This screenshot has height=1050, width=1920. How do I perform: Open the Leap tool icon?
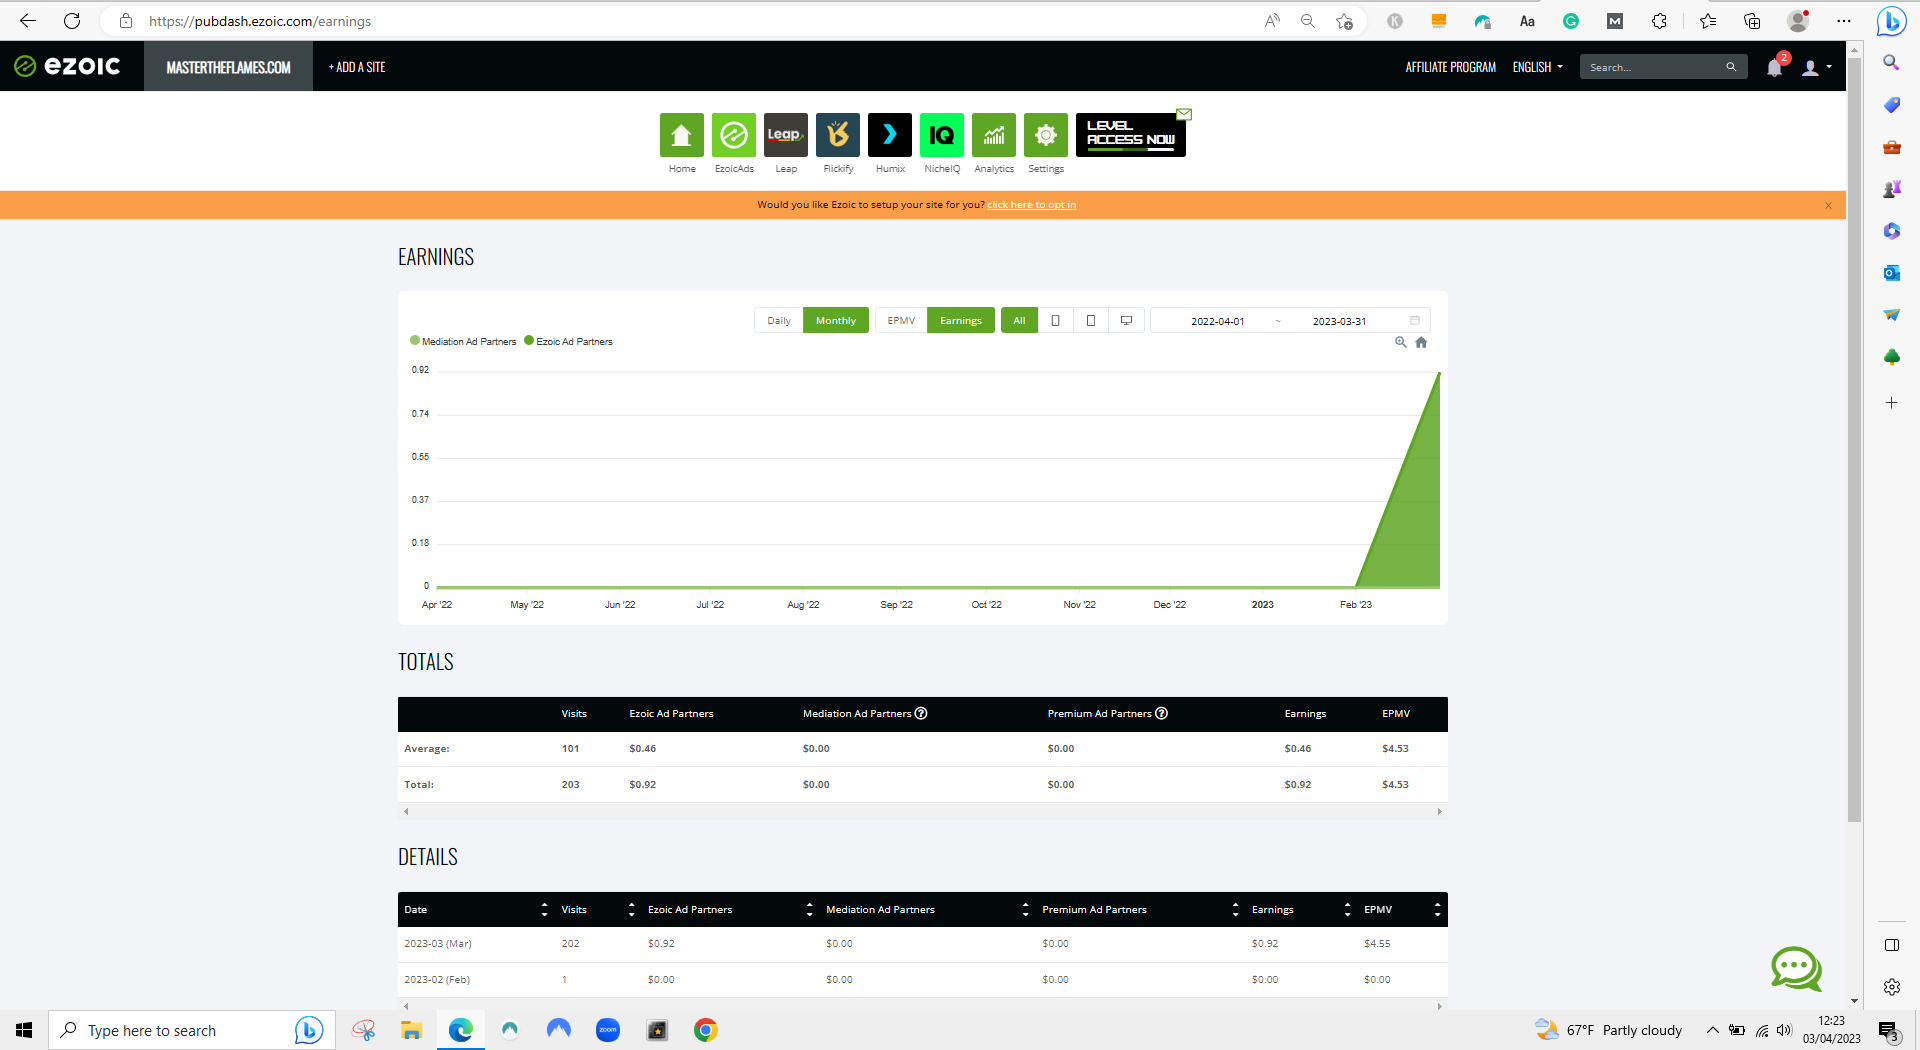[786, 135]
